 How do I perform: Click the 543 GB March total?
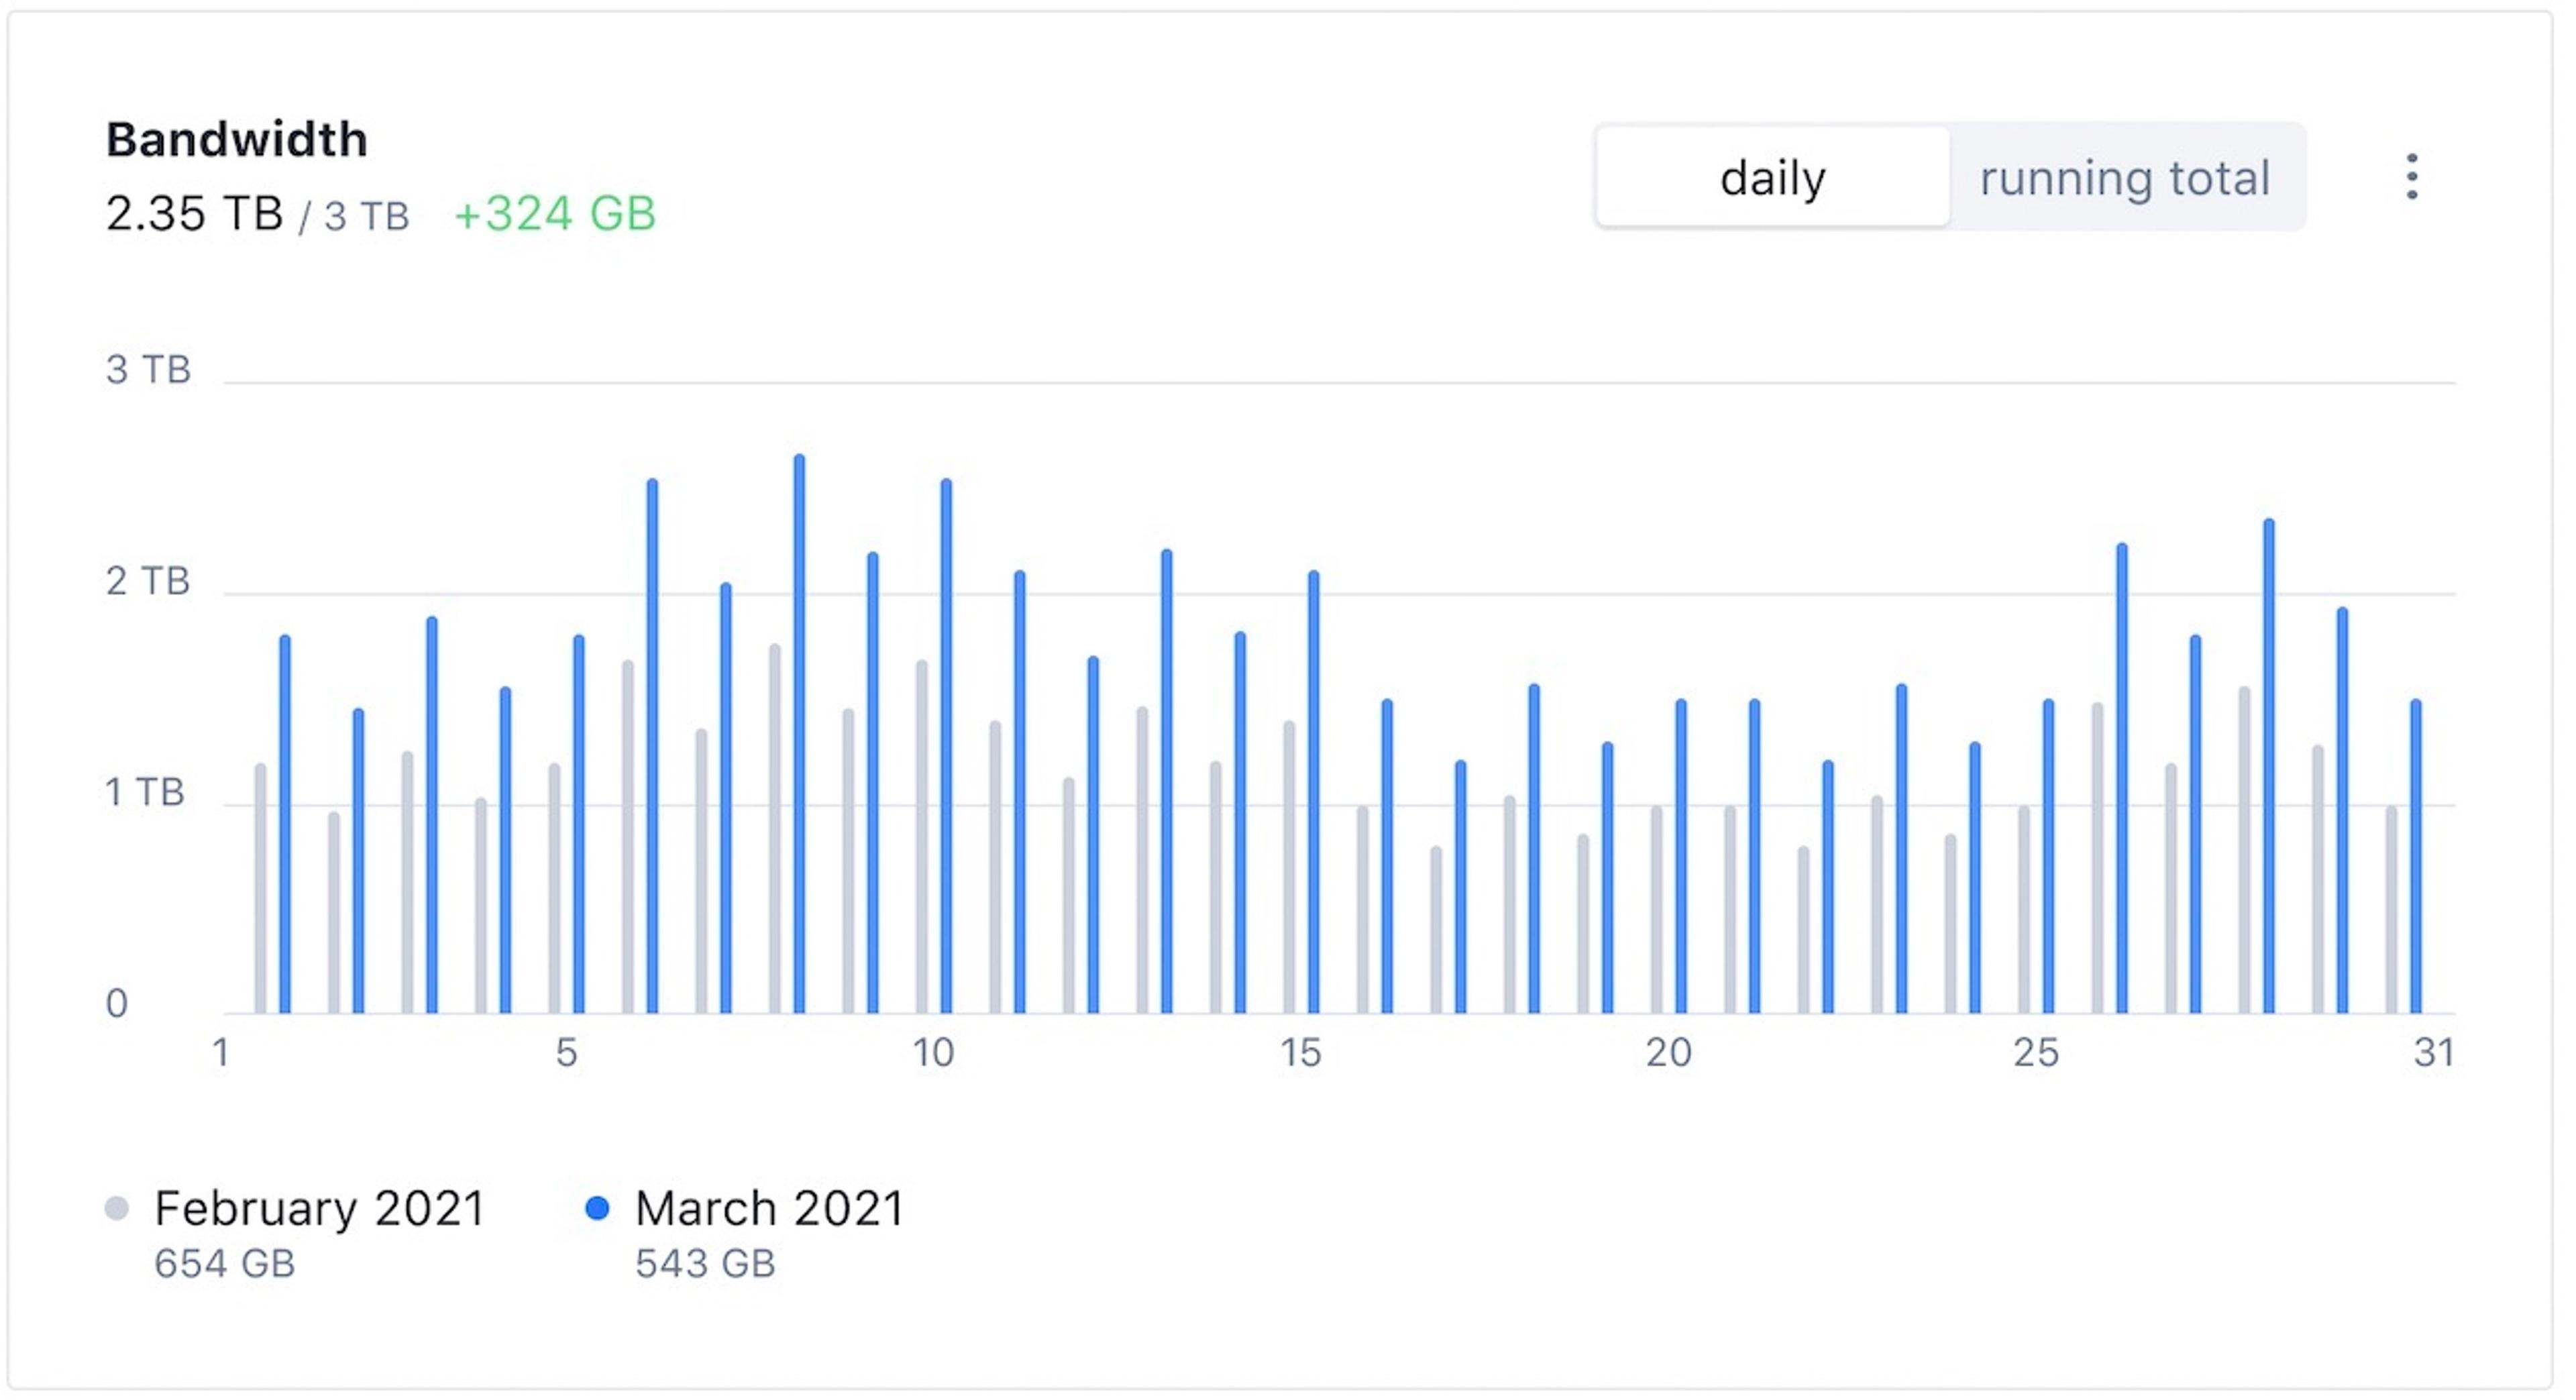pyautogui.click(x=705, y=1264)
